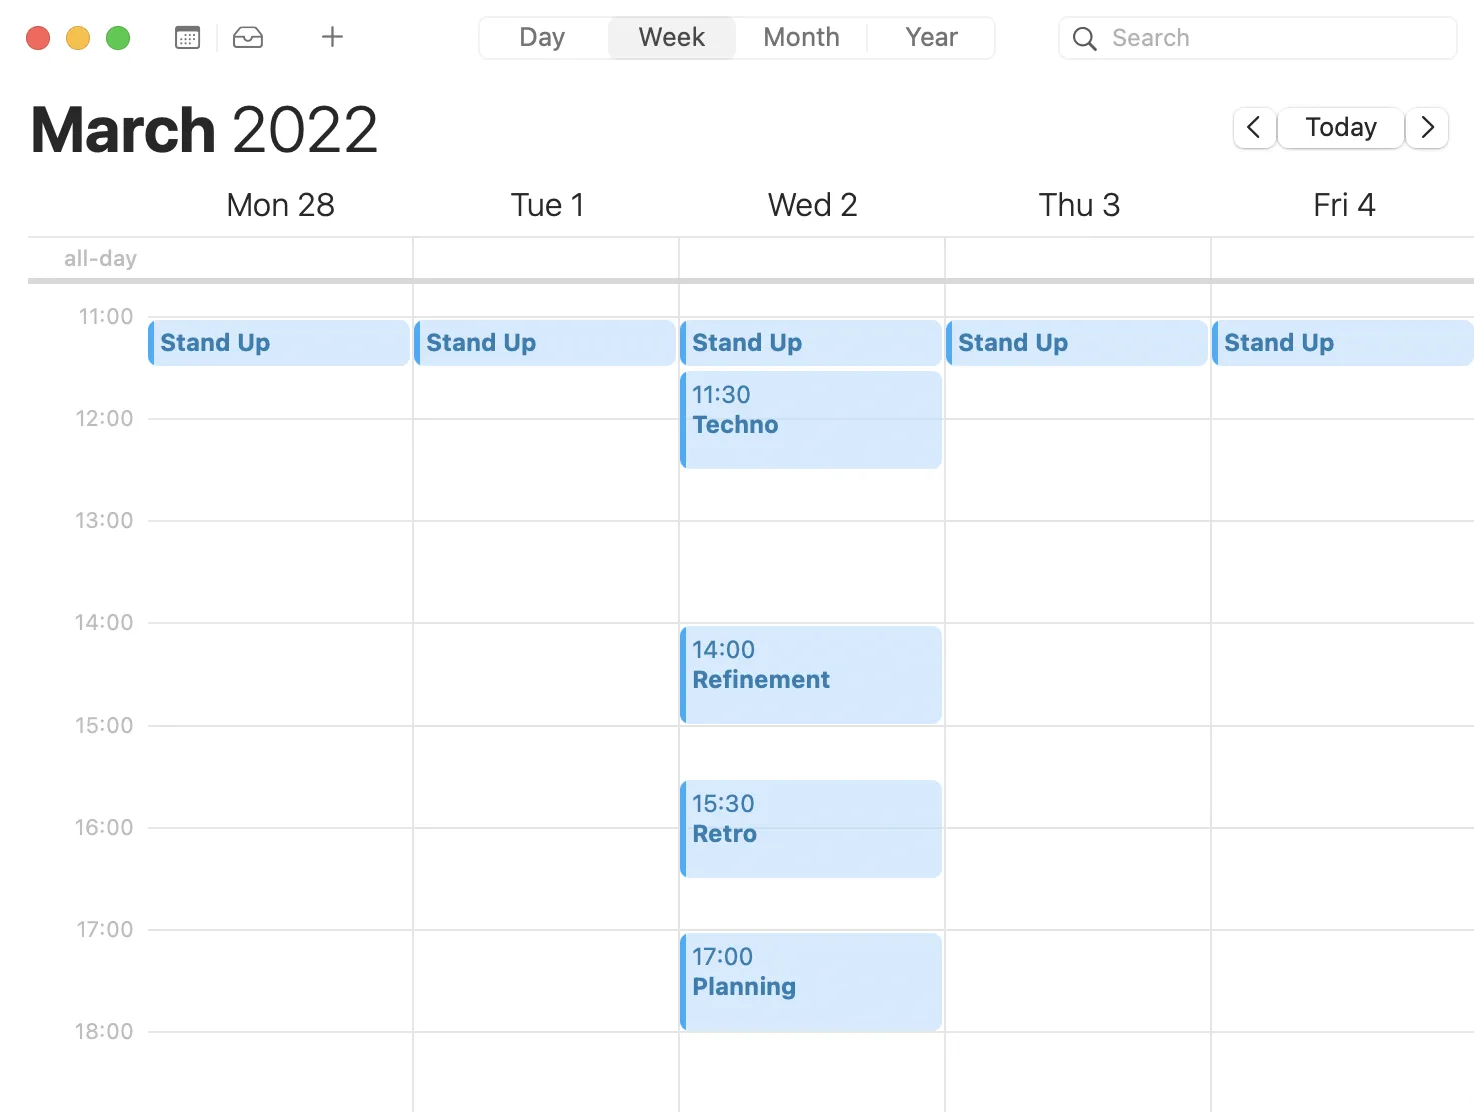
Task: Select the Year view segment
Action: (x=930, y=37)
